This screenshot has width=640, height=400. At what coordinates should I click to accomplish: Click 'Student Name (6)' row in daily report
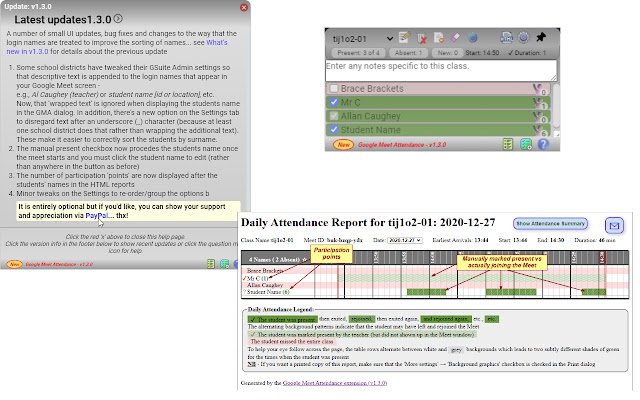[266, 292]
